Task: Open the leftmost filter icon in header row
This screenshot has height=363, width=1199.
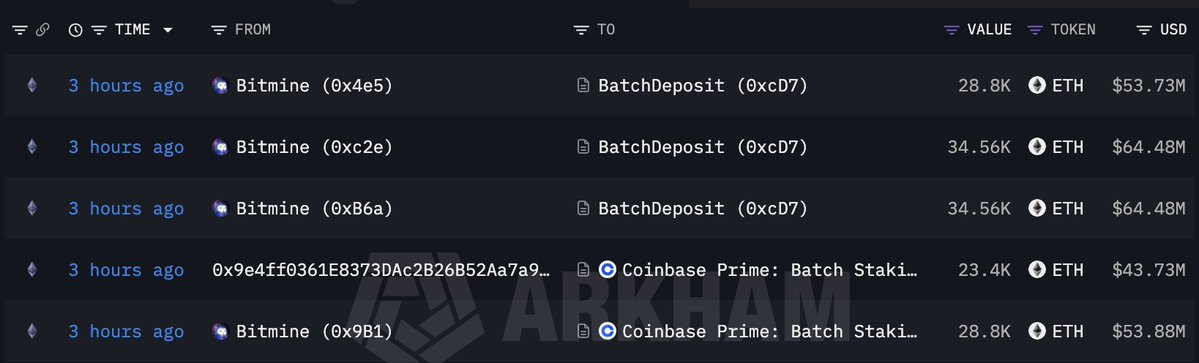Action: click(x=20, y=30)
